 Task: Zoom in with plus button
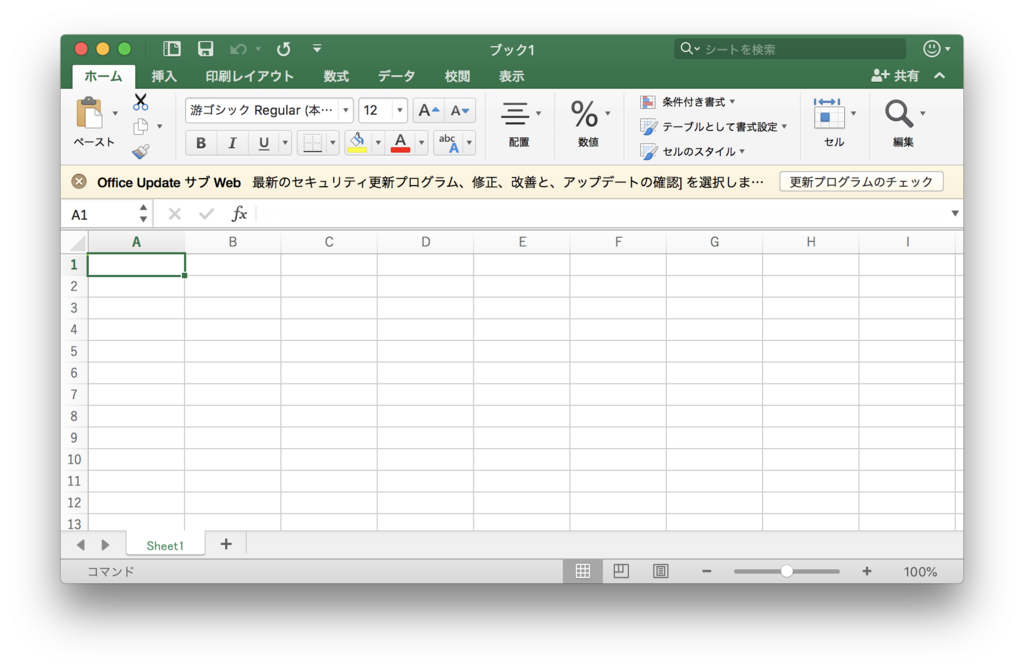click(x=867, y=571)
